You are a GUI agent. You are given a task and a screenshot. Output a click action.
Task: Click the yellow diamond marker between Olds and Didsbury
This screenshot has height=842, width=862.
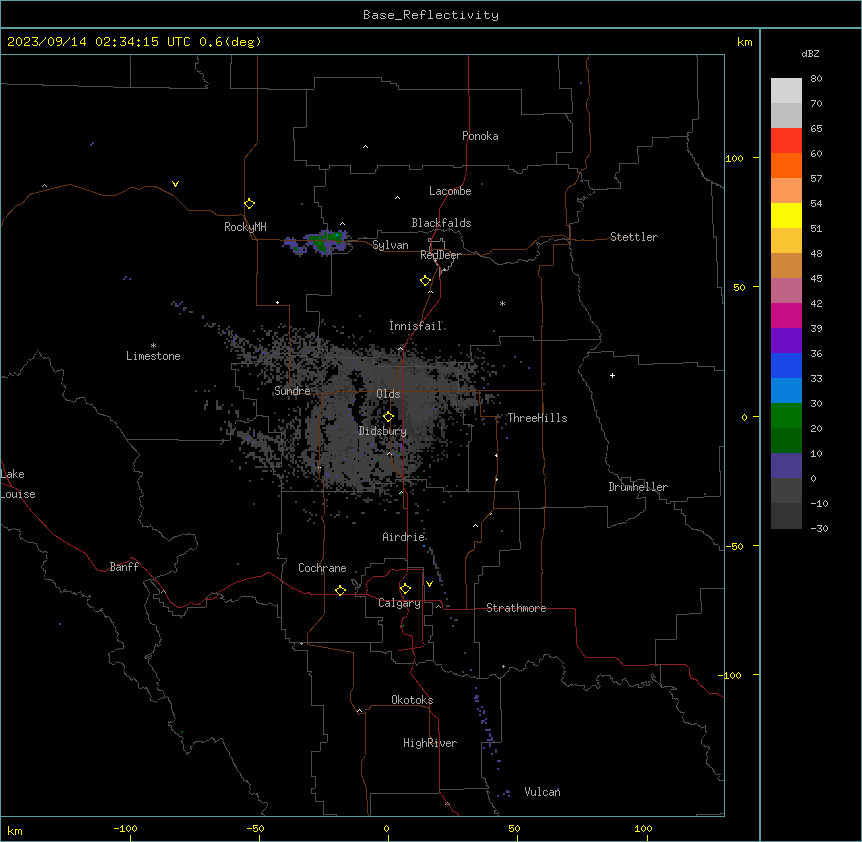coord(388,417)
